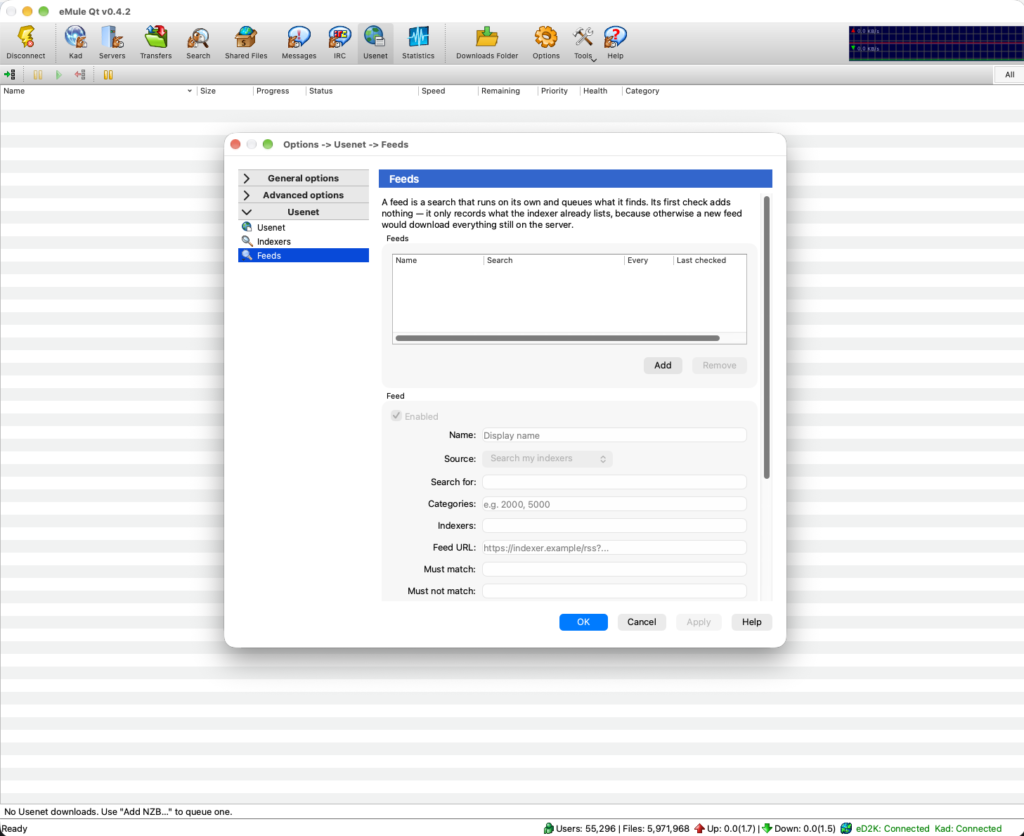The image size is (1024, 836).
Task: Click the feeds table horizontal scrollbar
Action: click(x=557, y=338)
